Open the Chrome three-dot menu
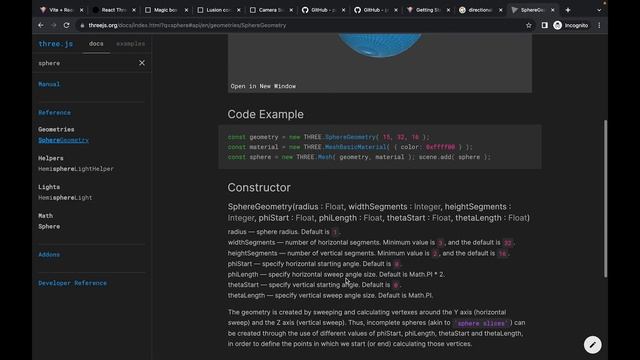This screenshot has height=360, width=640. (599, 25)
